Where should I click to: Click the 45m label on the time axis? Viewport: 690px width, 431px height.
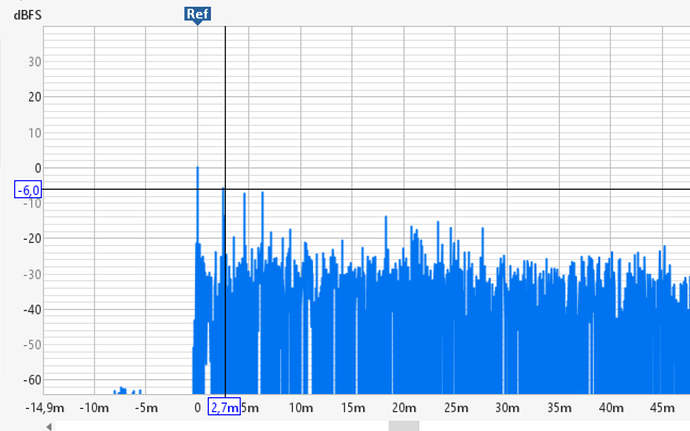(662, 407)
